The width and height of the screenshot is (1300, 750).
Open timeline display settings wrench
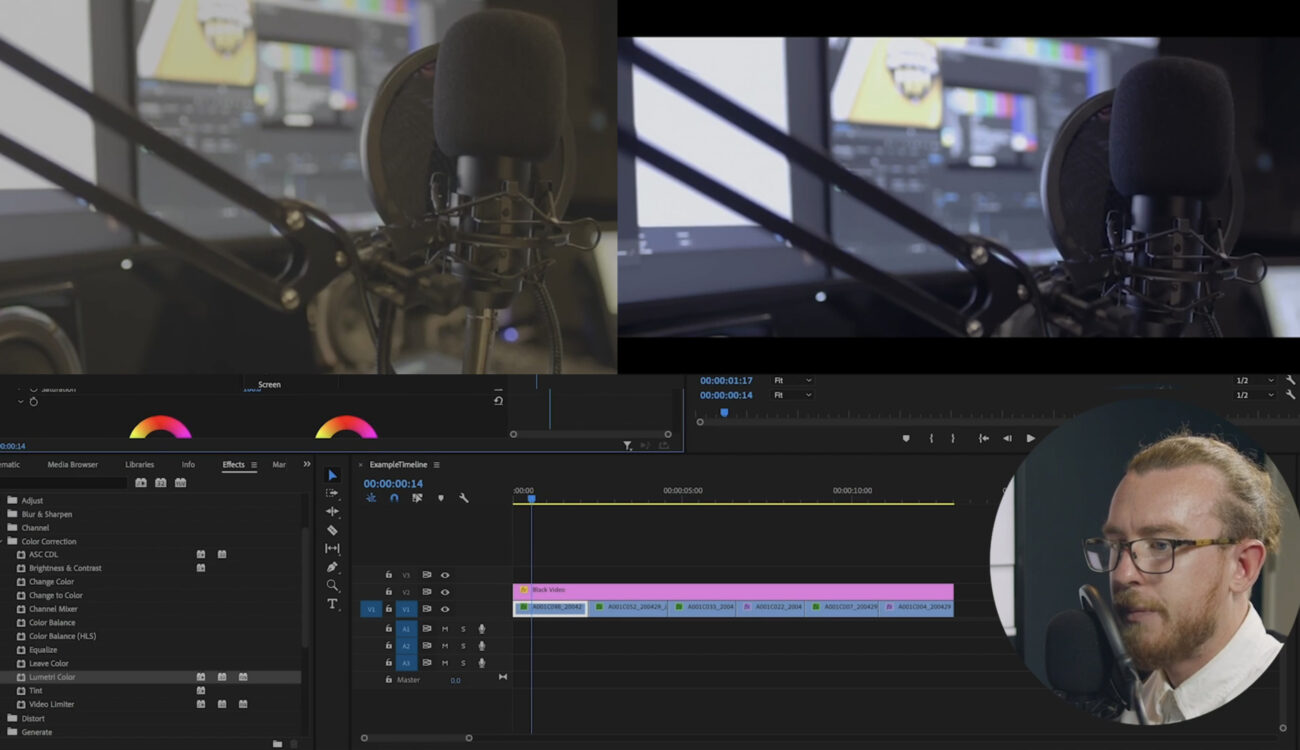click(x=463, y=498)
